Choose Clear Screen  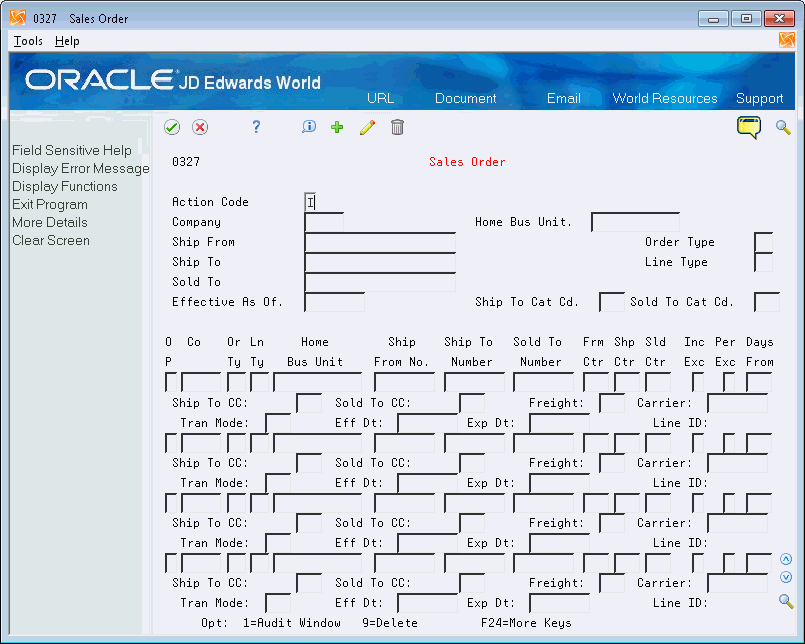click(x=51, y=240)
